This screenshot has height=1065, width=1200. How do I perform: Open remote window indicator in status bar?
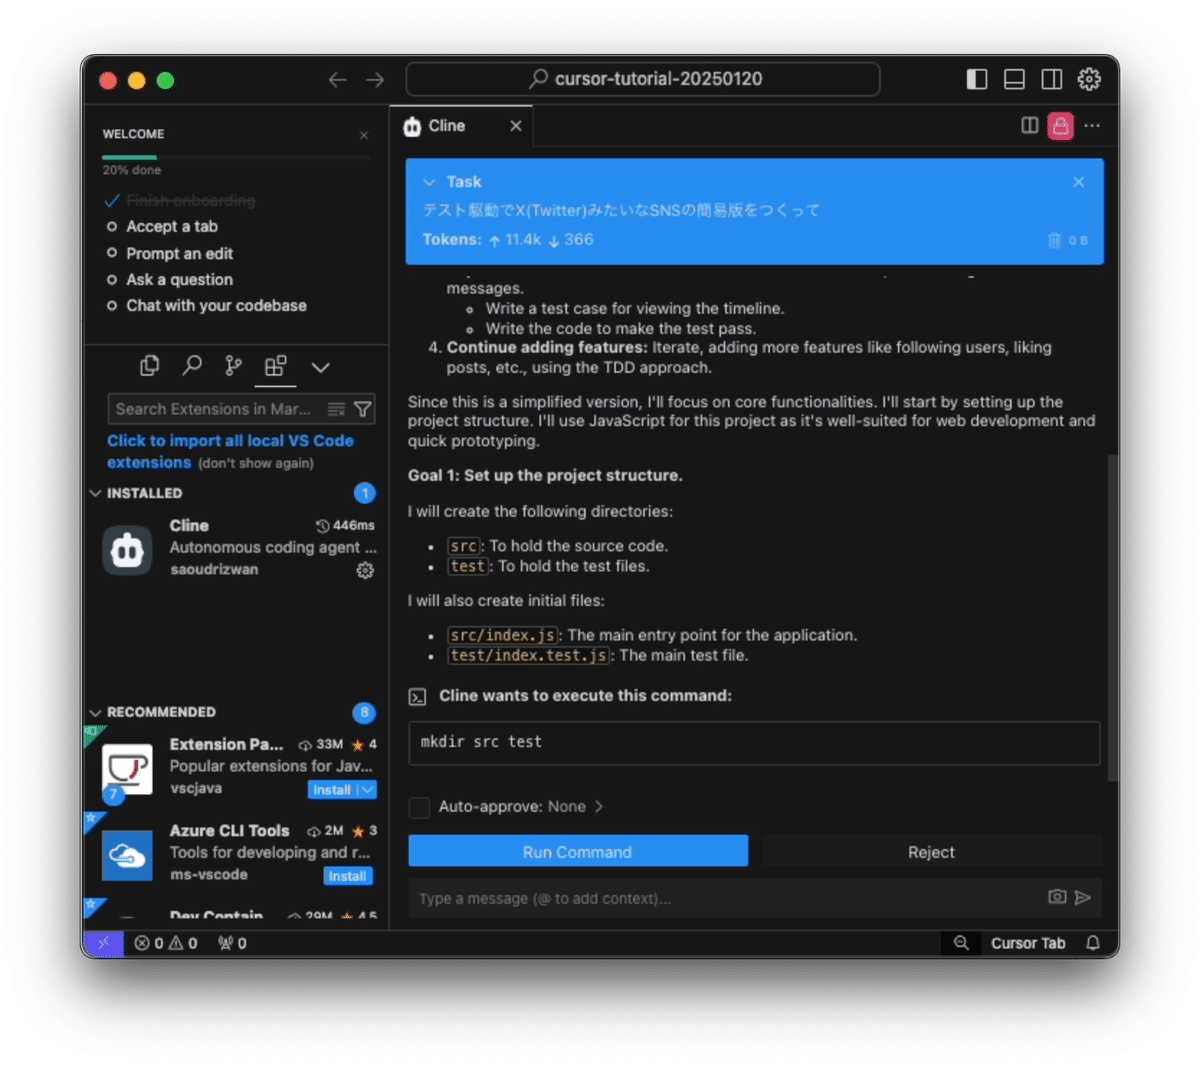click(103, 943)
